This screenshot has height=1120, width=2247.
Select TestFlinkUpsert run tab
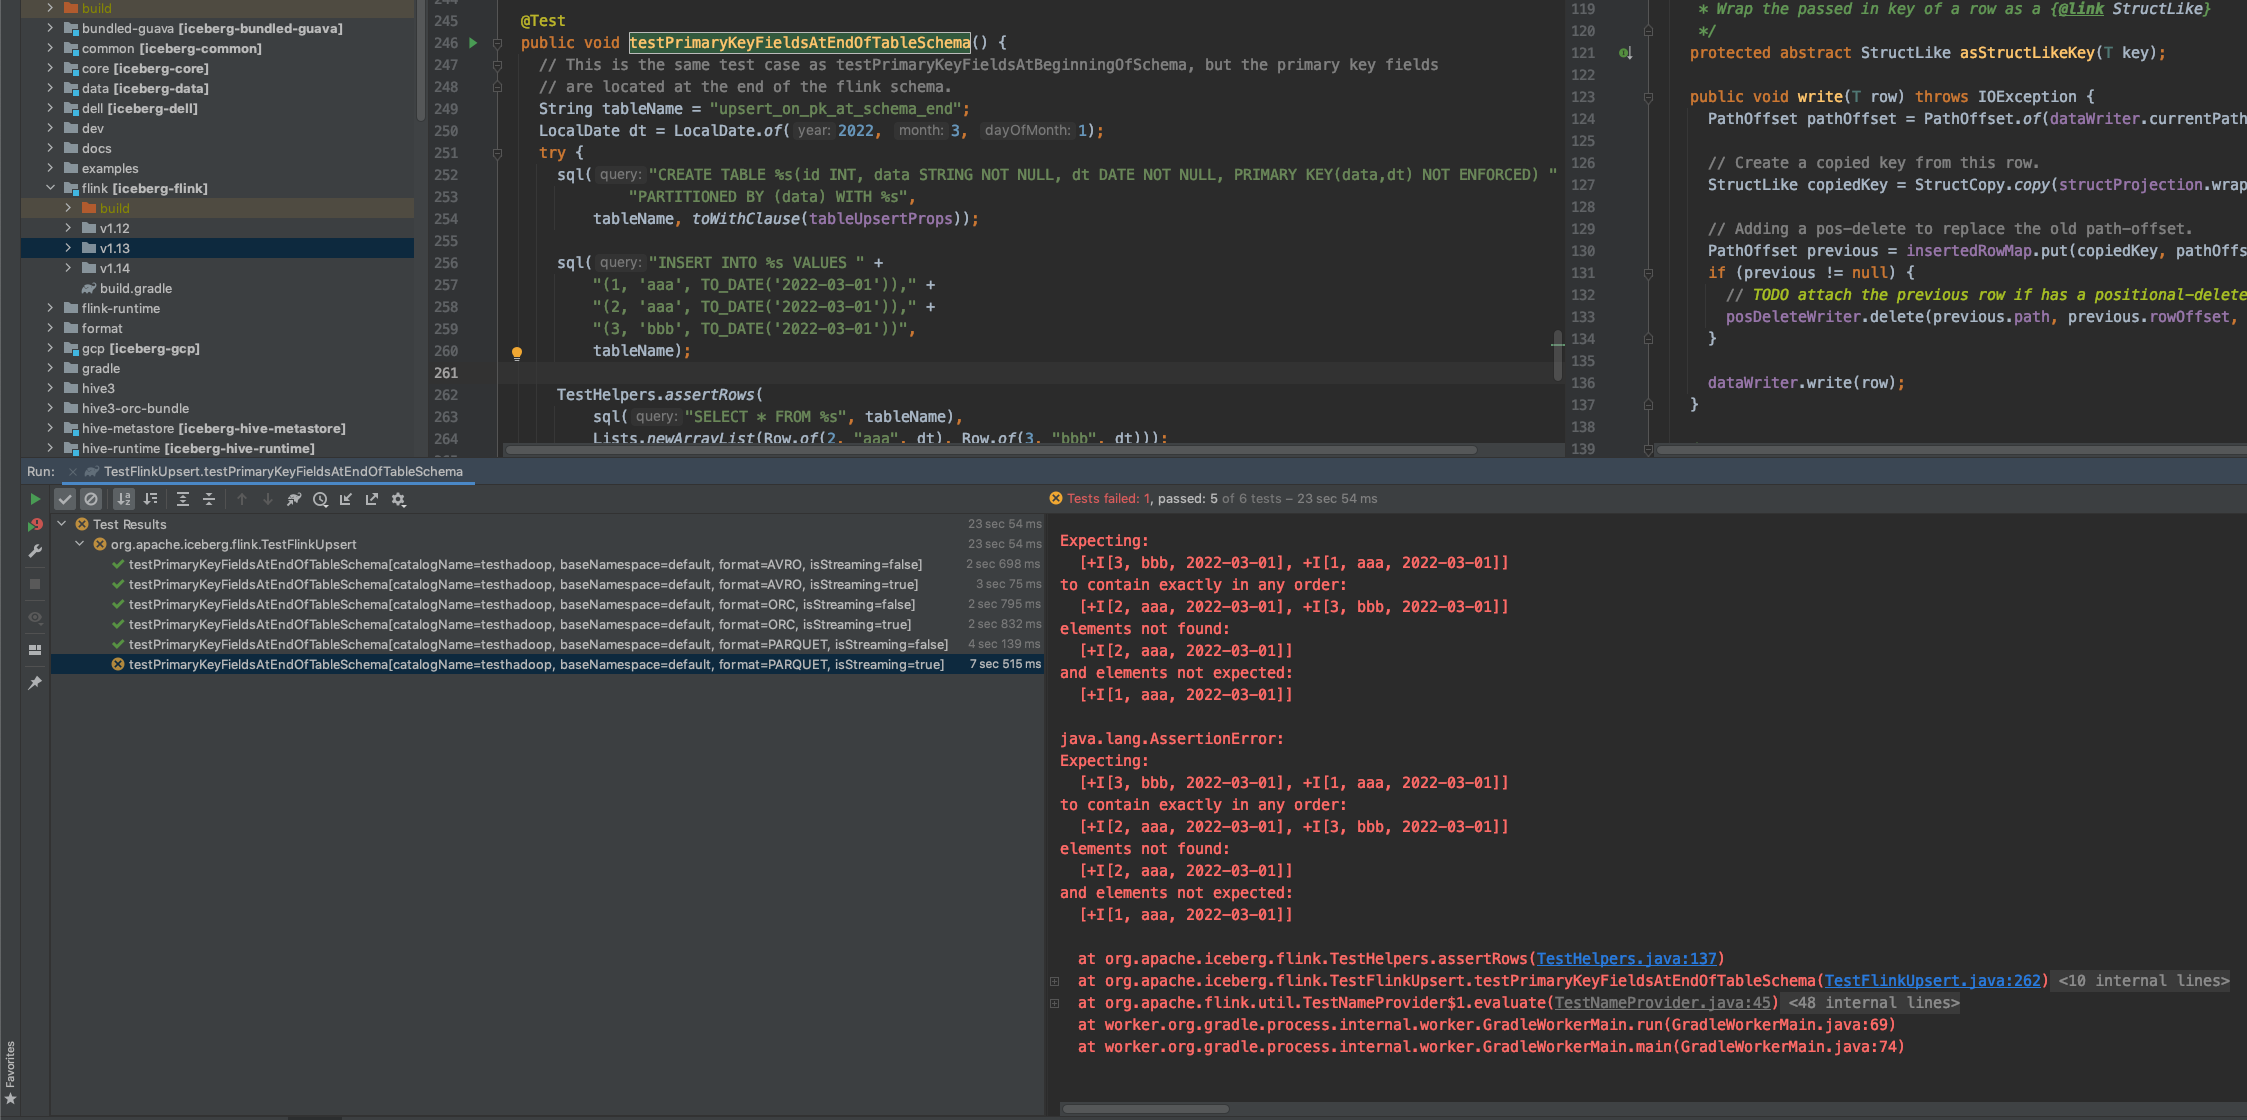[x=282, y=471]
